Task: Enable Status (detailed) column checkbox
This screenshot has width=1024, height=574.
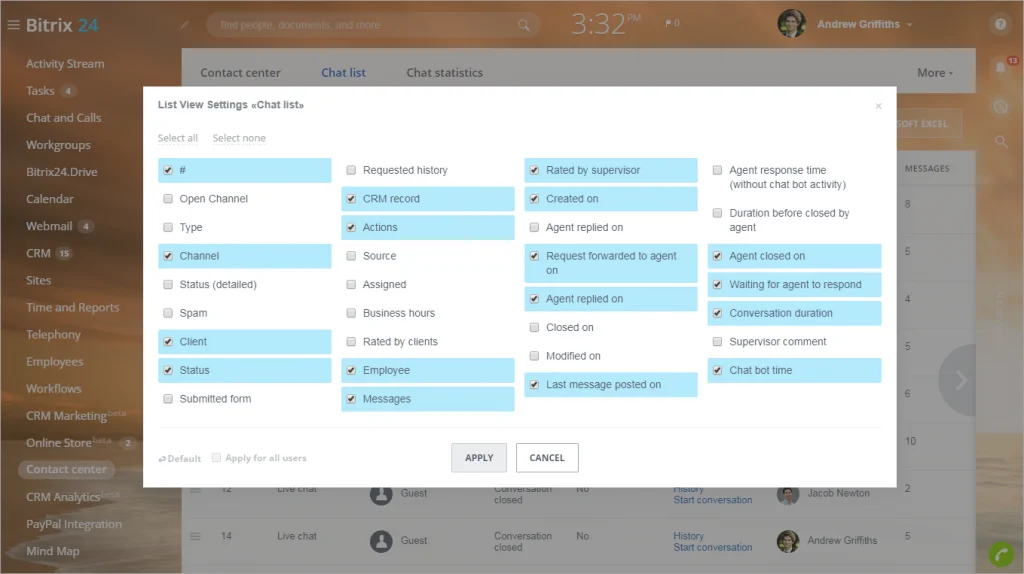Action: click(x=168, y=285)
